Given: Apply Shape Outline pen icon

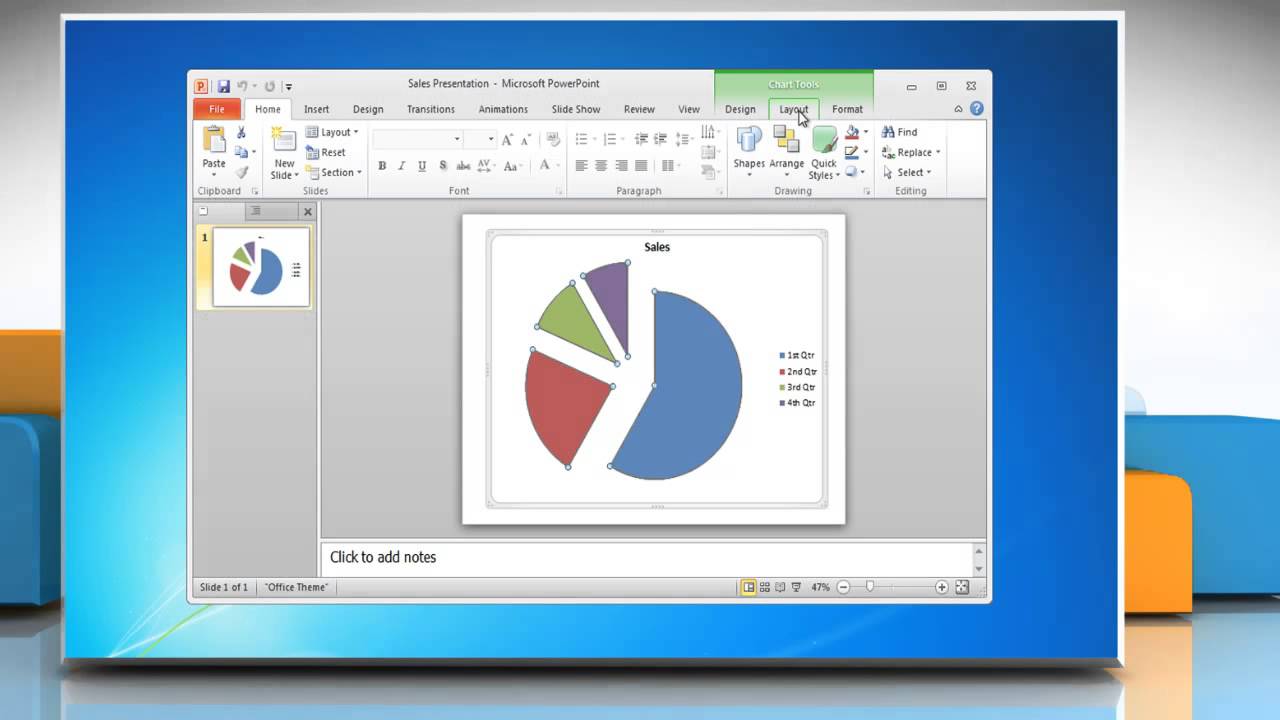Looking at the screenshot, I should pos(851,152).
